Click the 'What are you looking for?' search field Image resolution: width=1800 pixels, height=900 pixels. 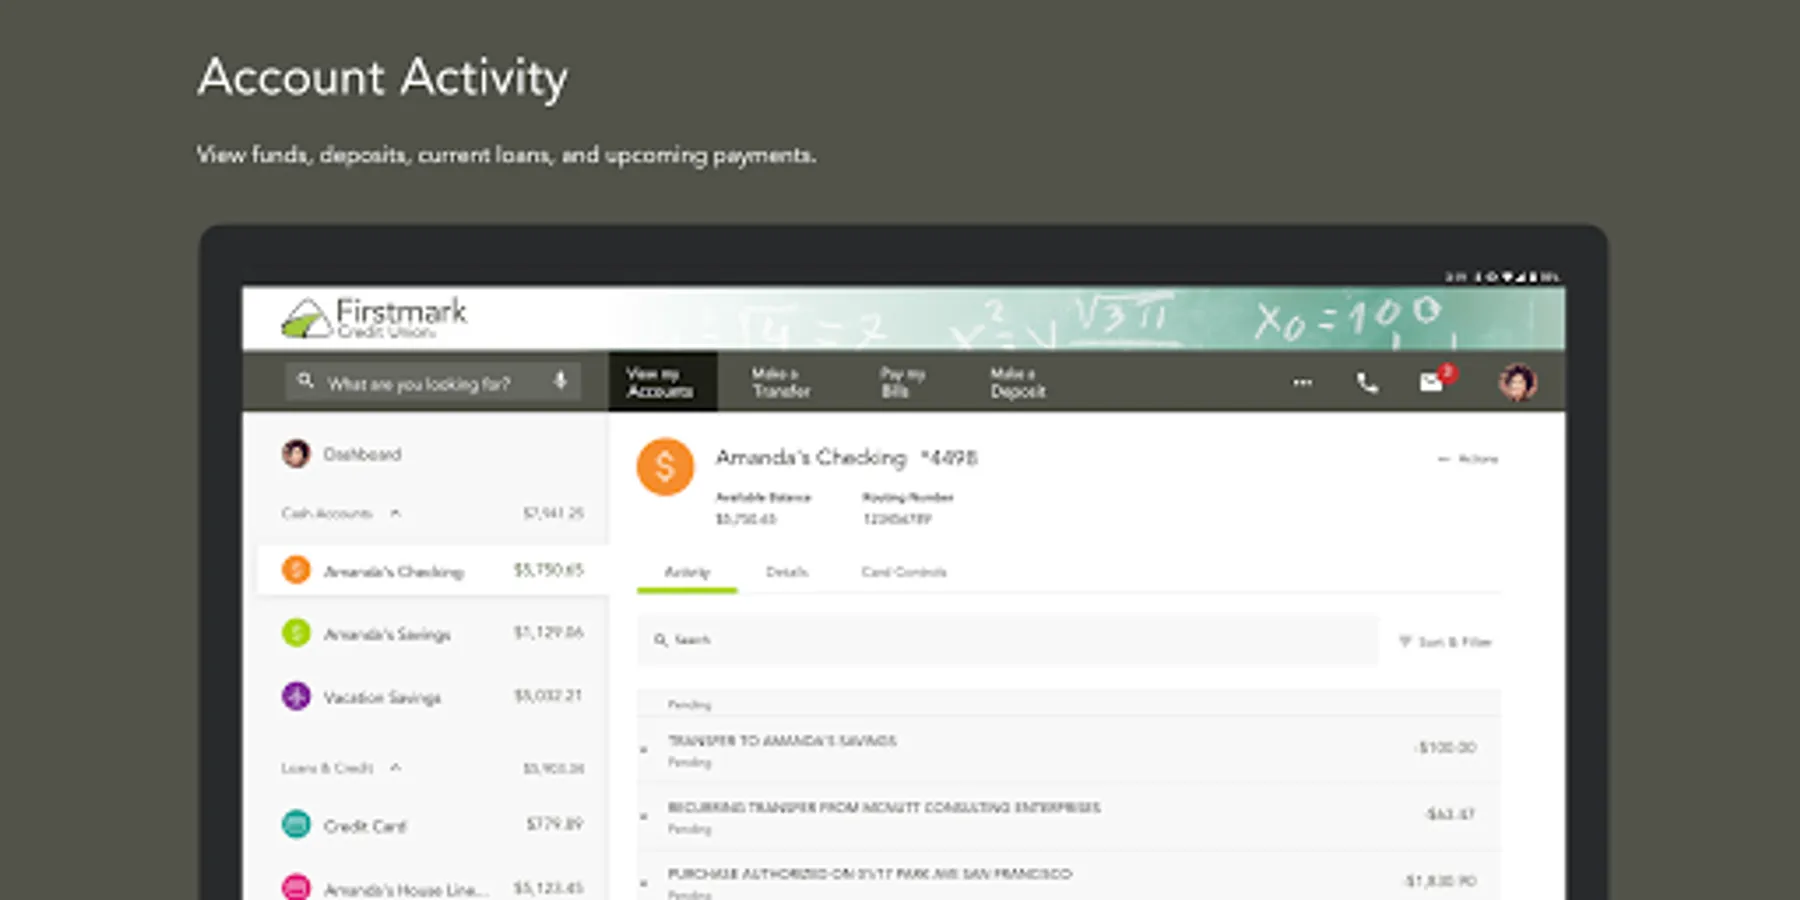[x=432, y=382]
